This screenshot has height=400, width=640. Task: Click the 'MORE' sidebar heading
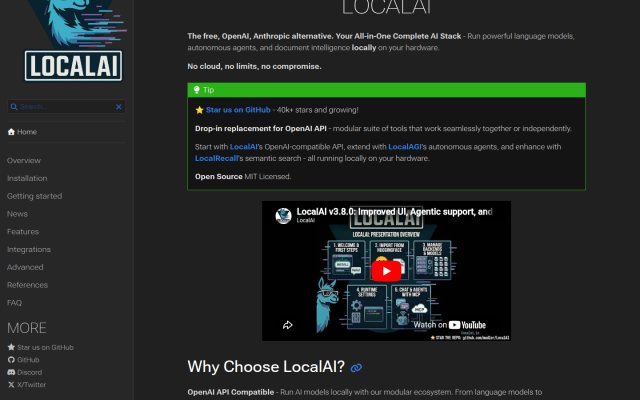tap(27, 328)
